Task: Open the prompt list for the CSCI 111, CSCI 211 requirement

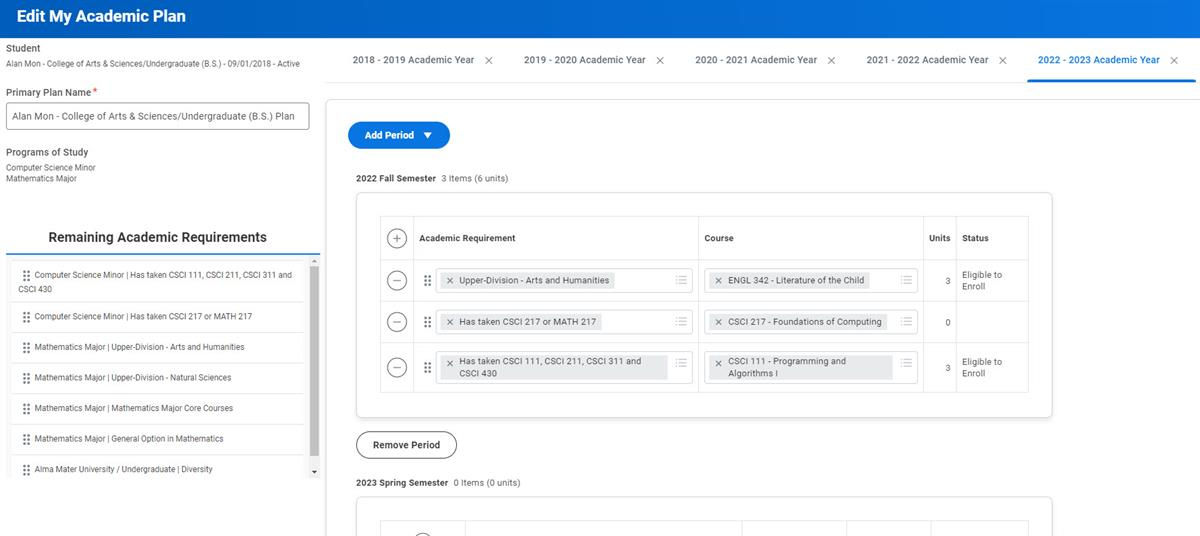Action: coord(681,362)
